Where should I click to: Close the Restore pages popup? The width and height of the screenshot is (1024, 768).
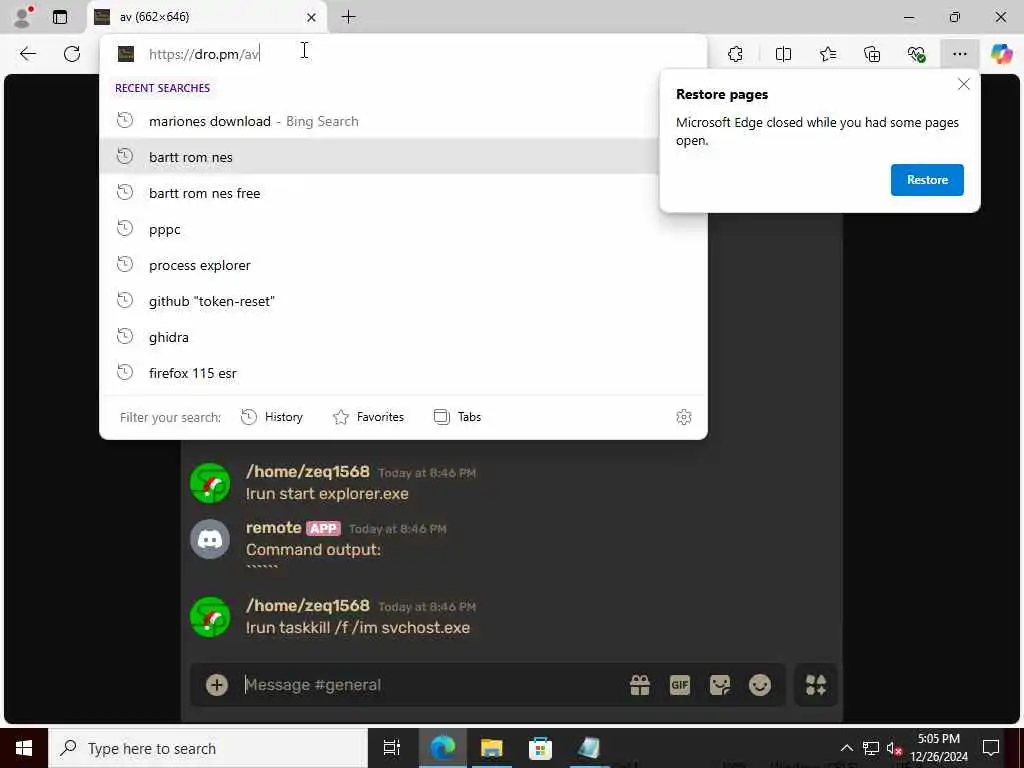963,84
